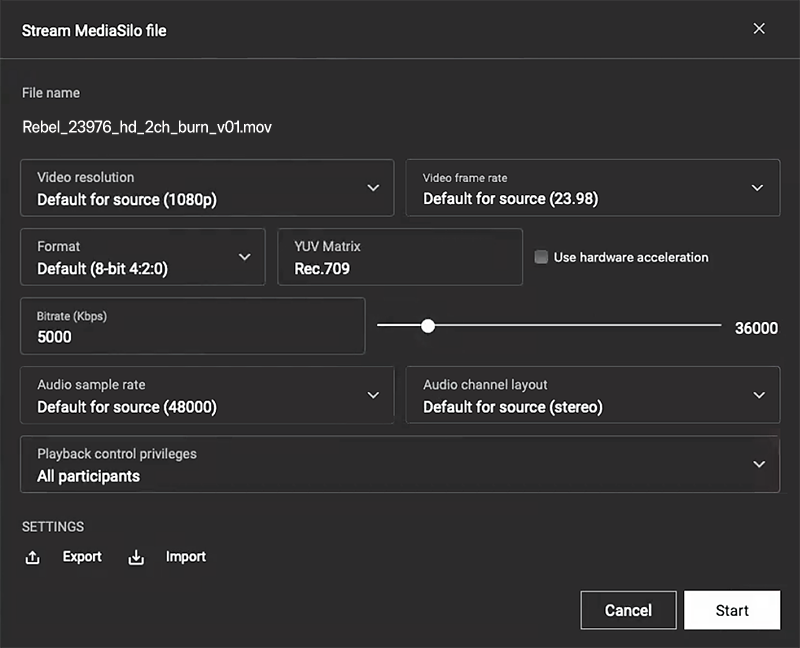The height and width of the screenshot is (648, 800).
Task: Expand Playback control privileges dropdown
Action: (400, 464)
